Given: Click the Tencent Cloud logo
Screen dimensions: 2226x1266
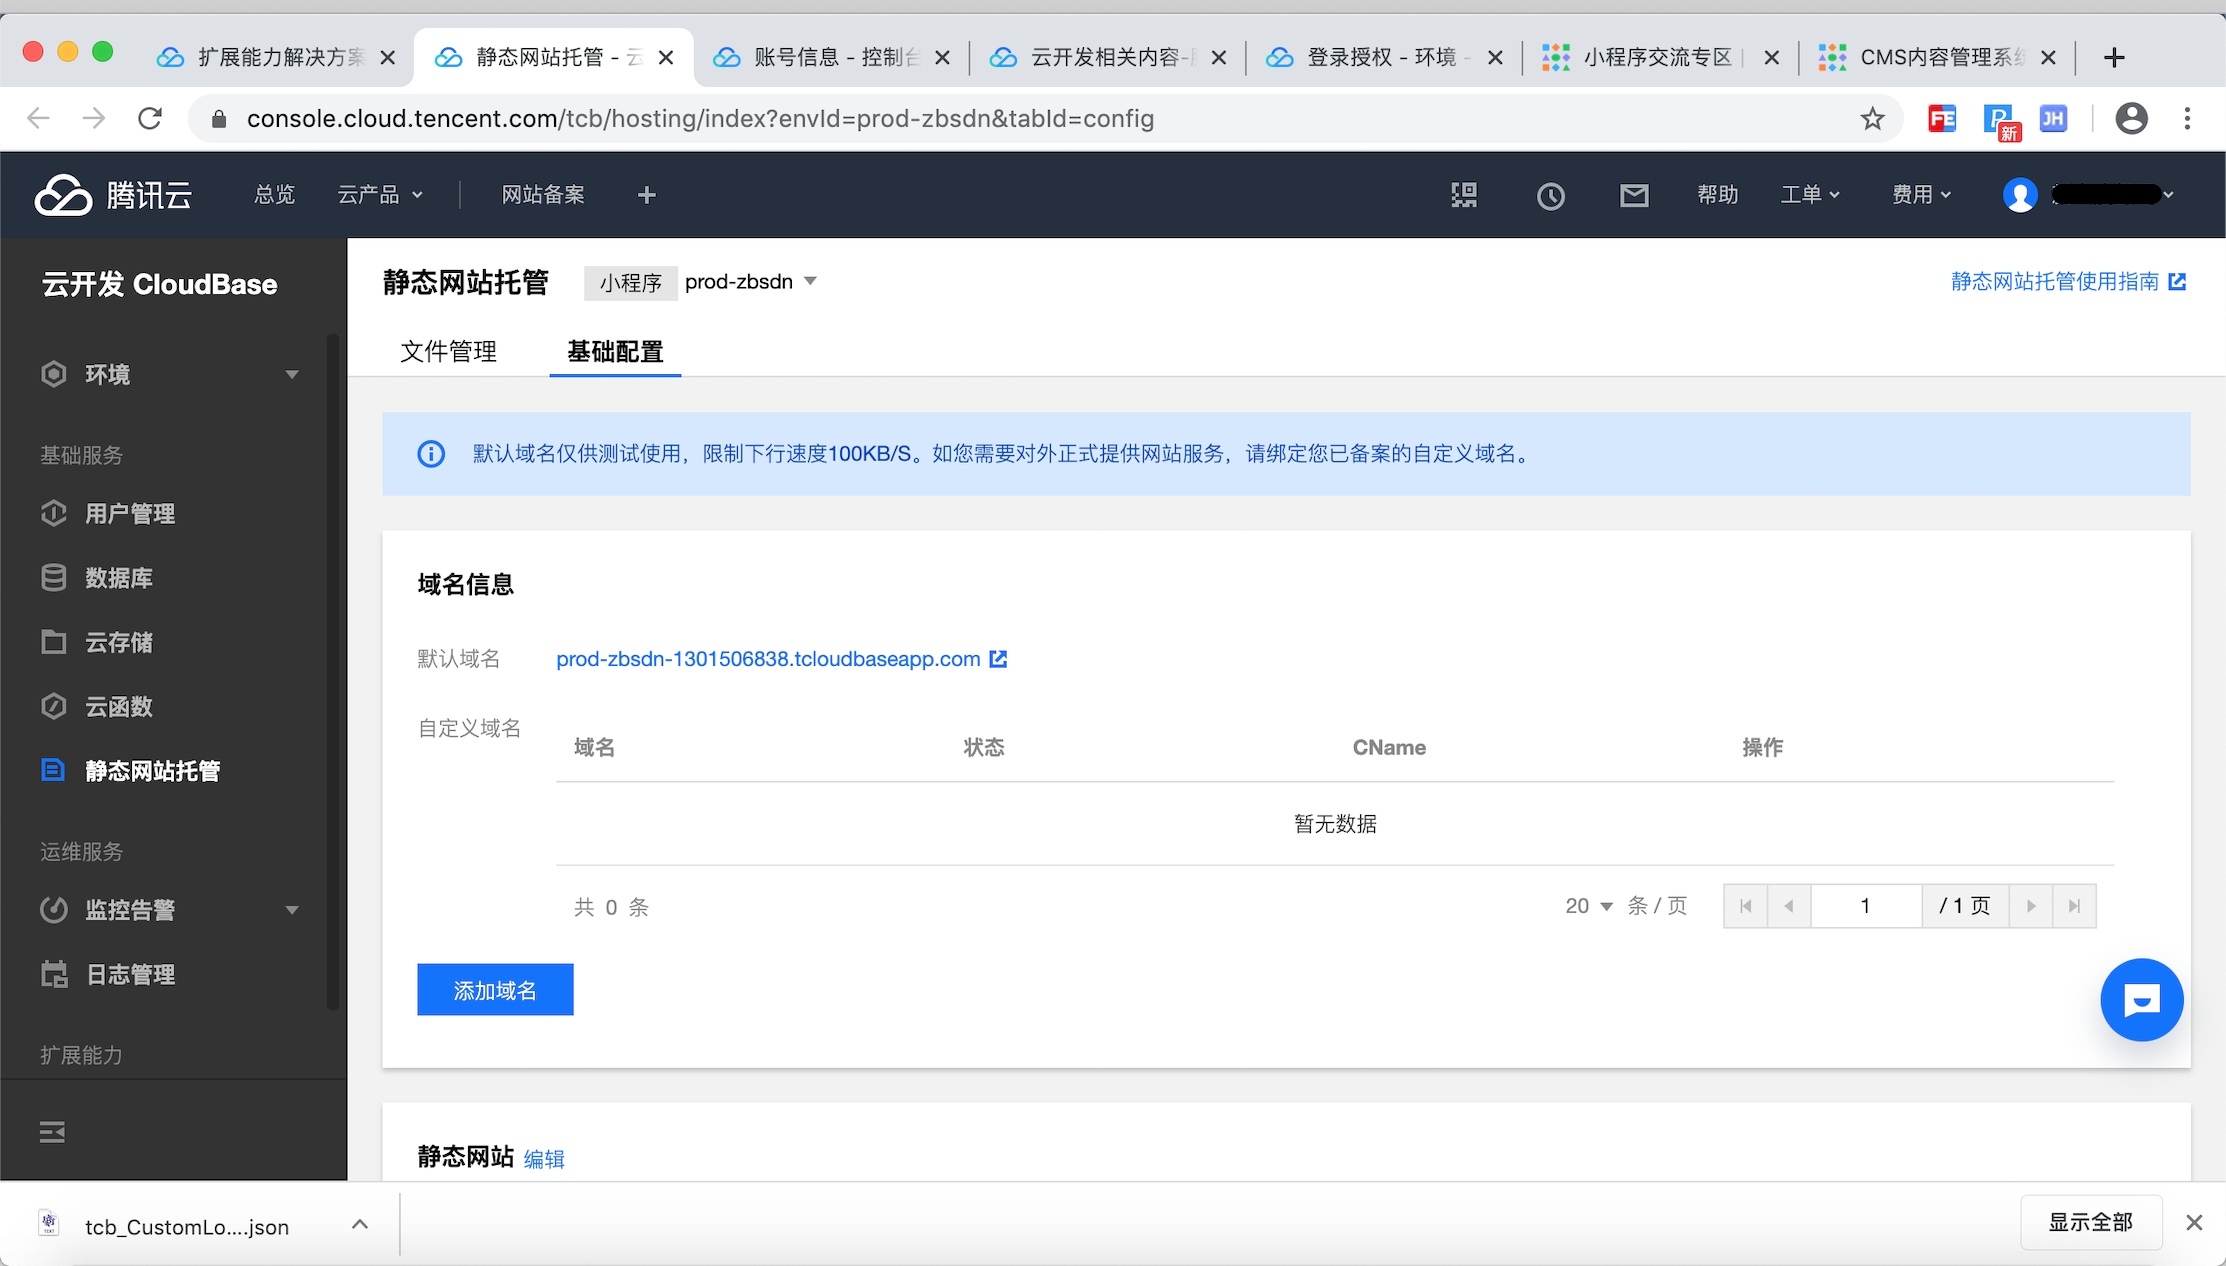Looking at the screenshot, I should click(x=113, y=195).
